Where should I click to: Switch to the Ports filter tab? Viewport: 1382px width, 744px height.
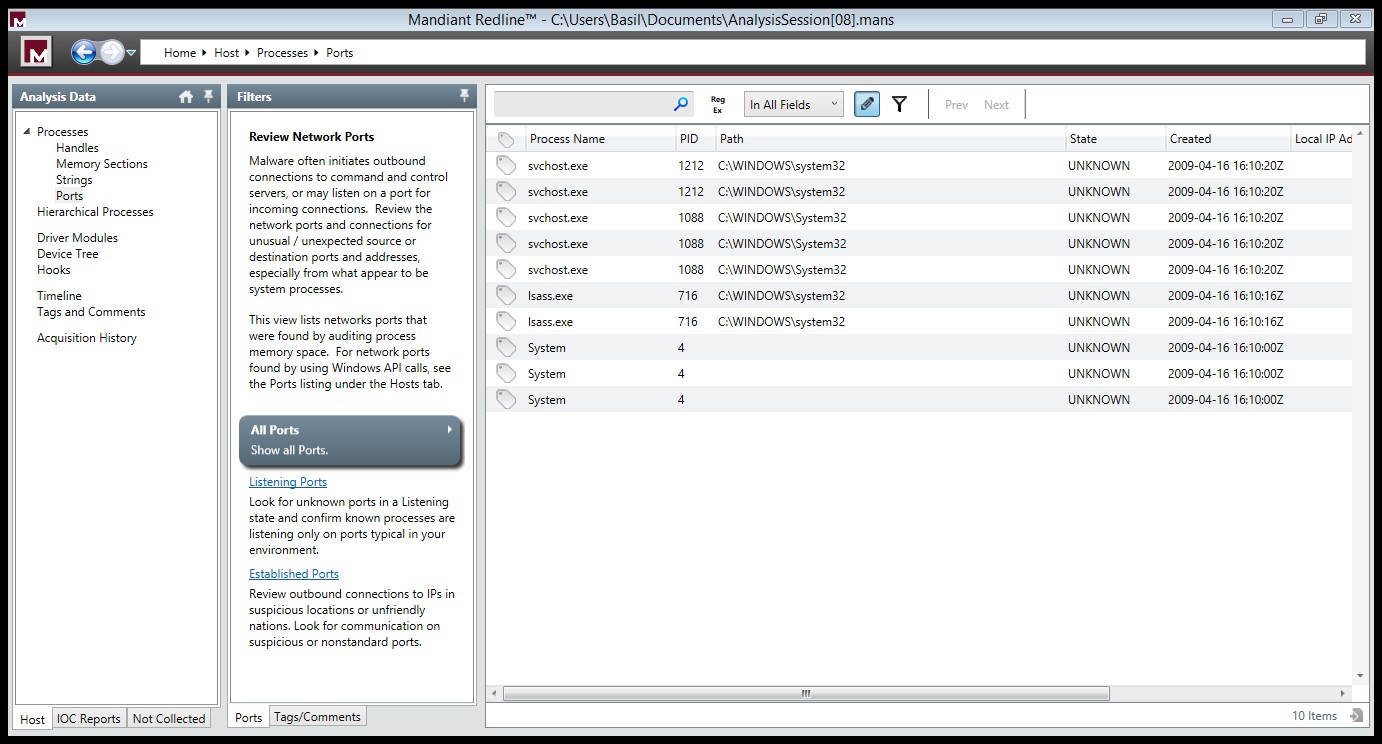coord(249,717)
